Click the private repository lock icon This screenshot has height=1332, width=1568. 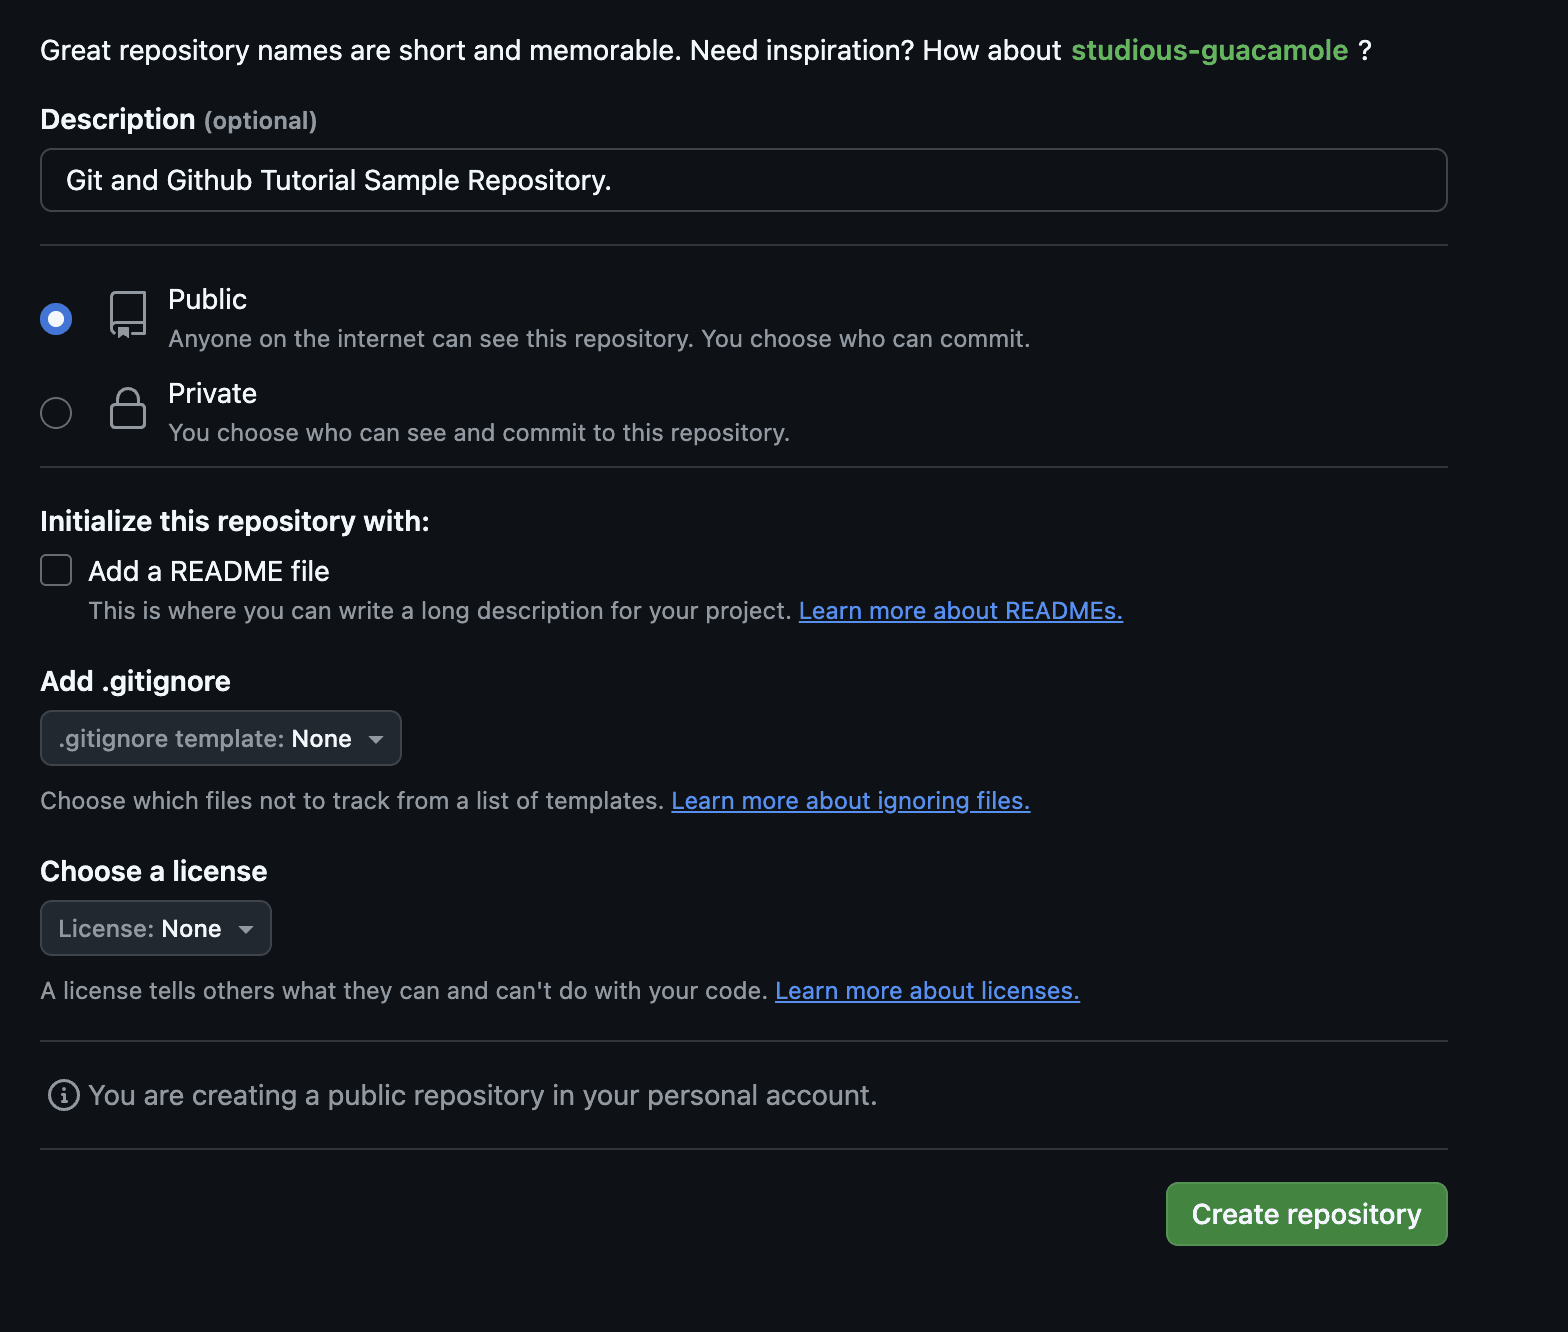(x=128, y=409)
